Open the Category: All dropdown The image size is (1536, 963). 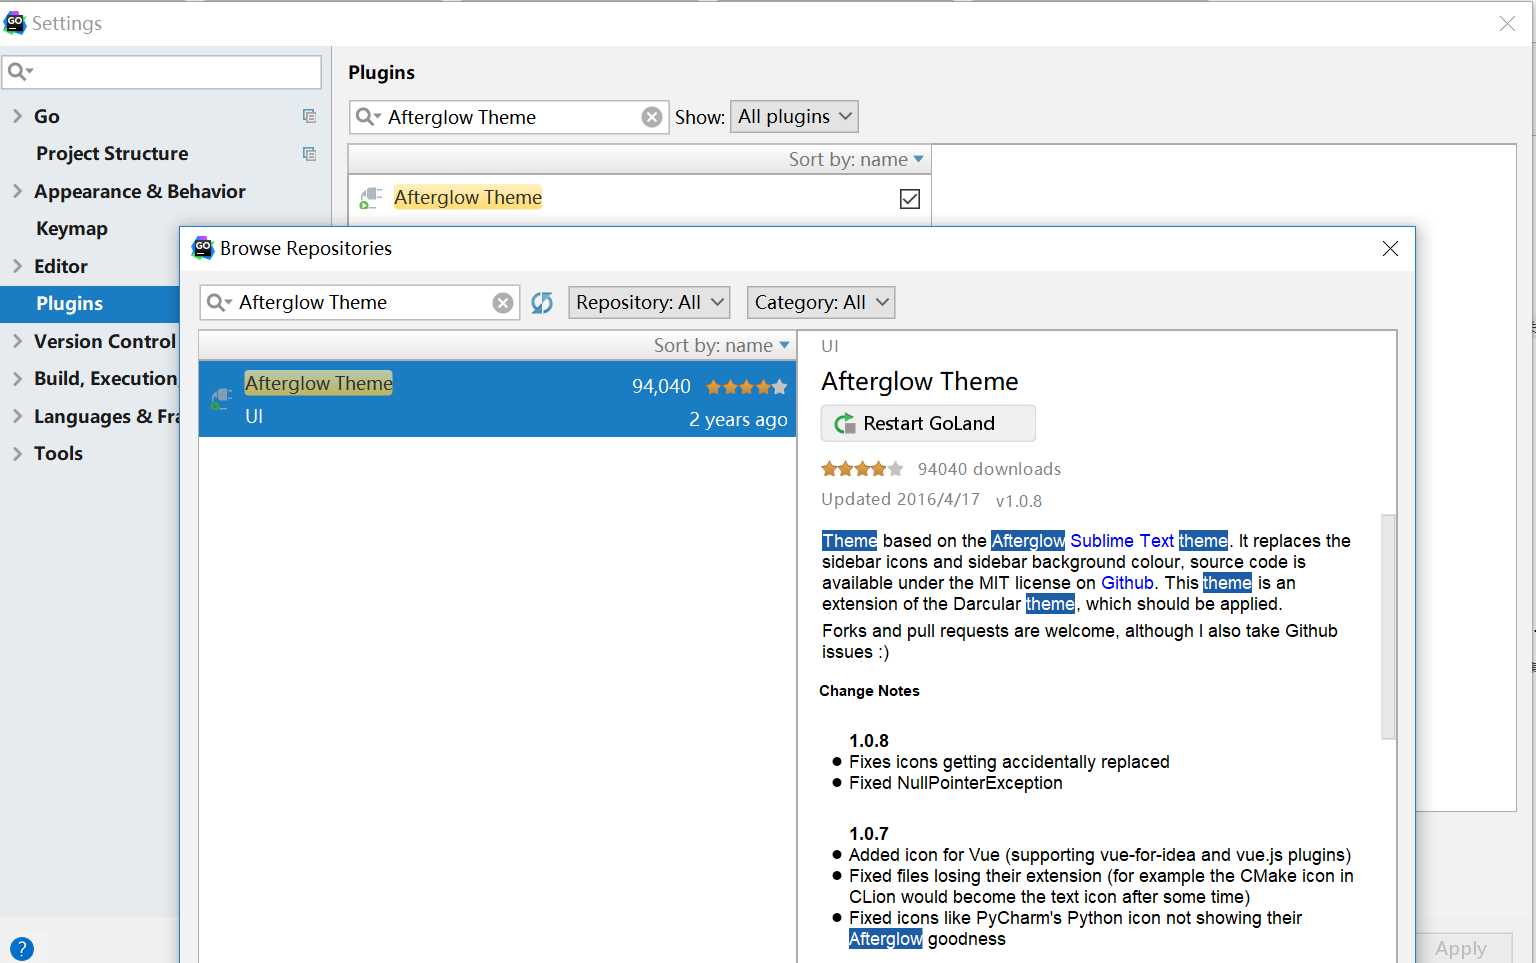pyautogui.click(x=821, y=303)
